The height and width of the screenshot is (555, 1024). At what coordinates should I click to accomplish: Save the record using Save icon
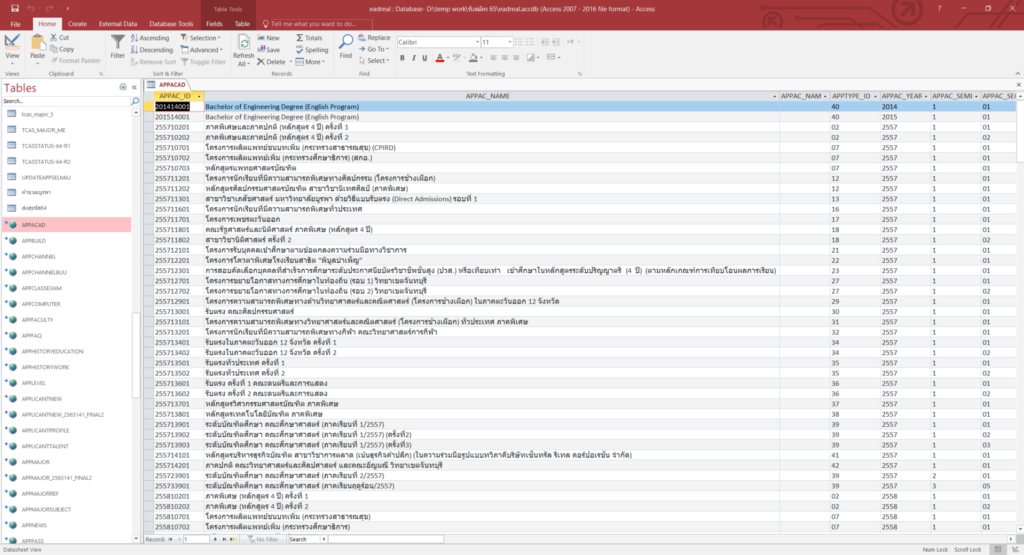pos(268,49)
